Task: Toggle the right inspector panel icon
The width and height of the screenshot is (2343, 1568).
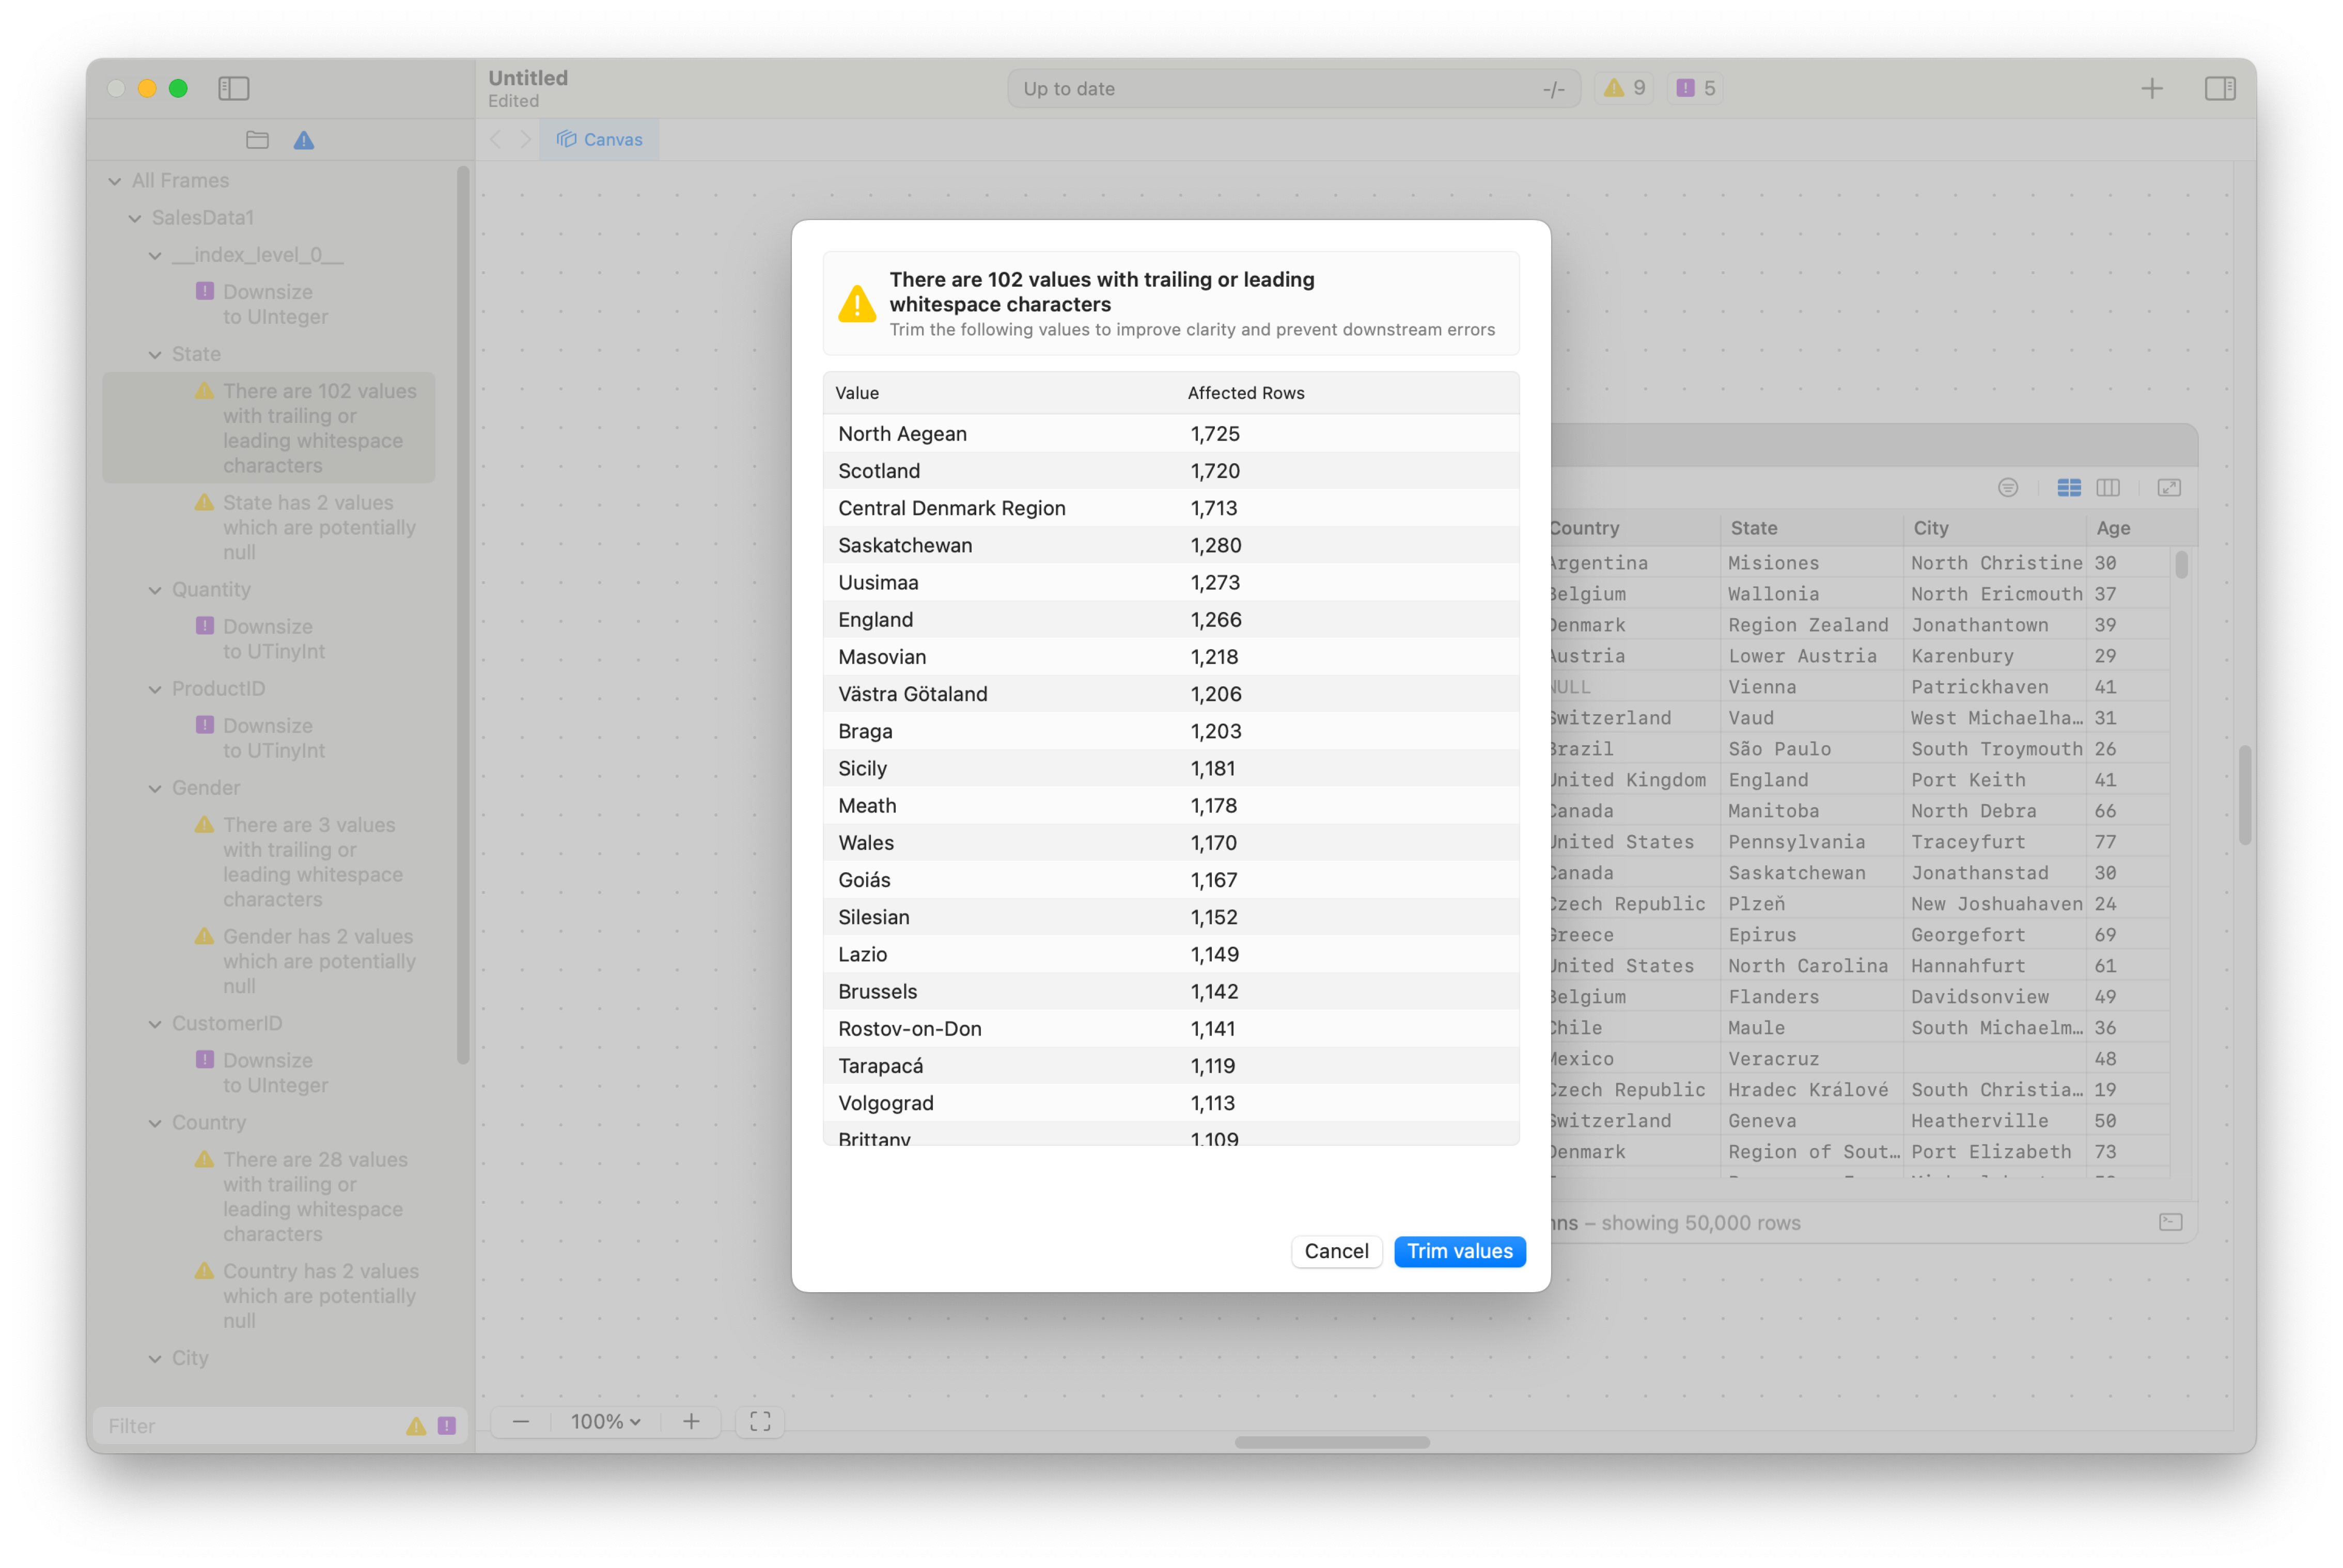Action: click(x=2220, y=88)
